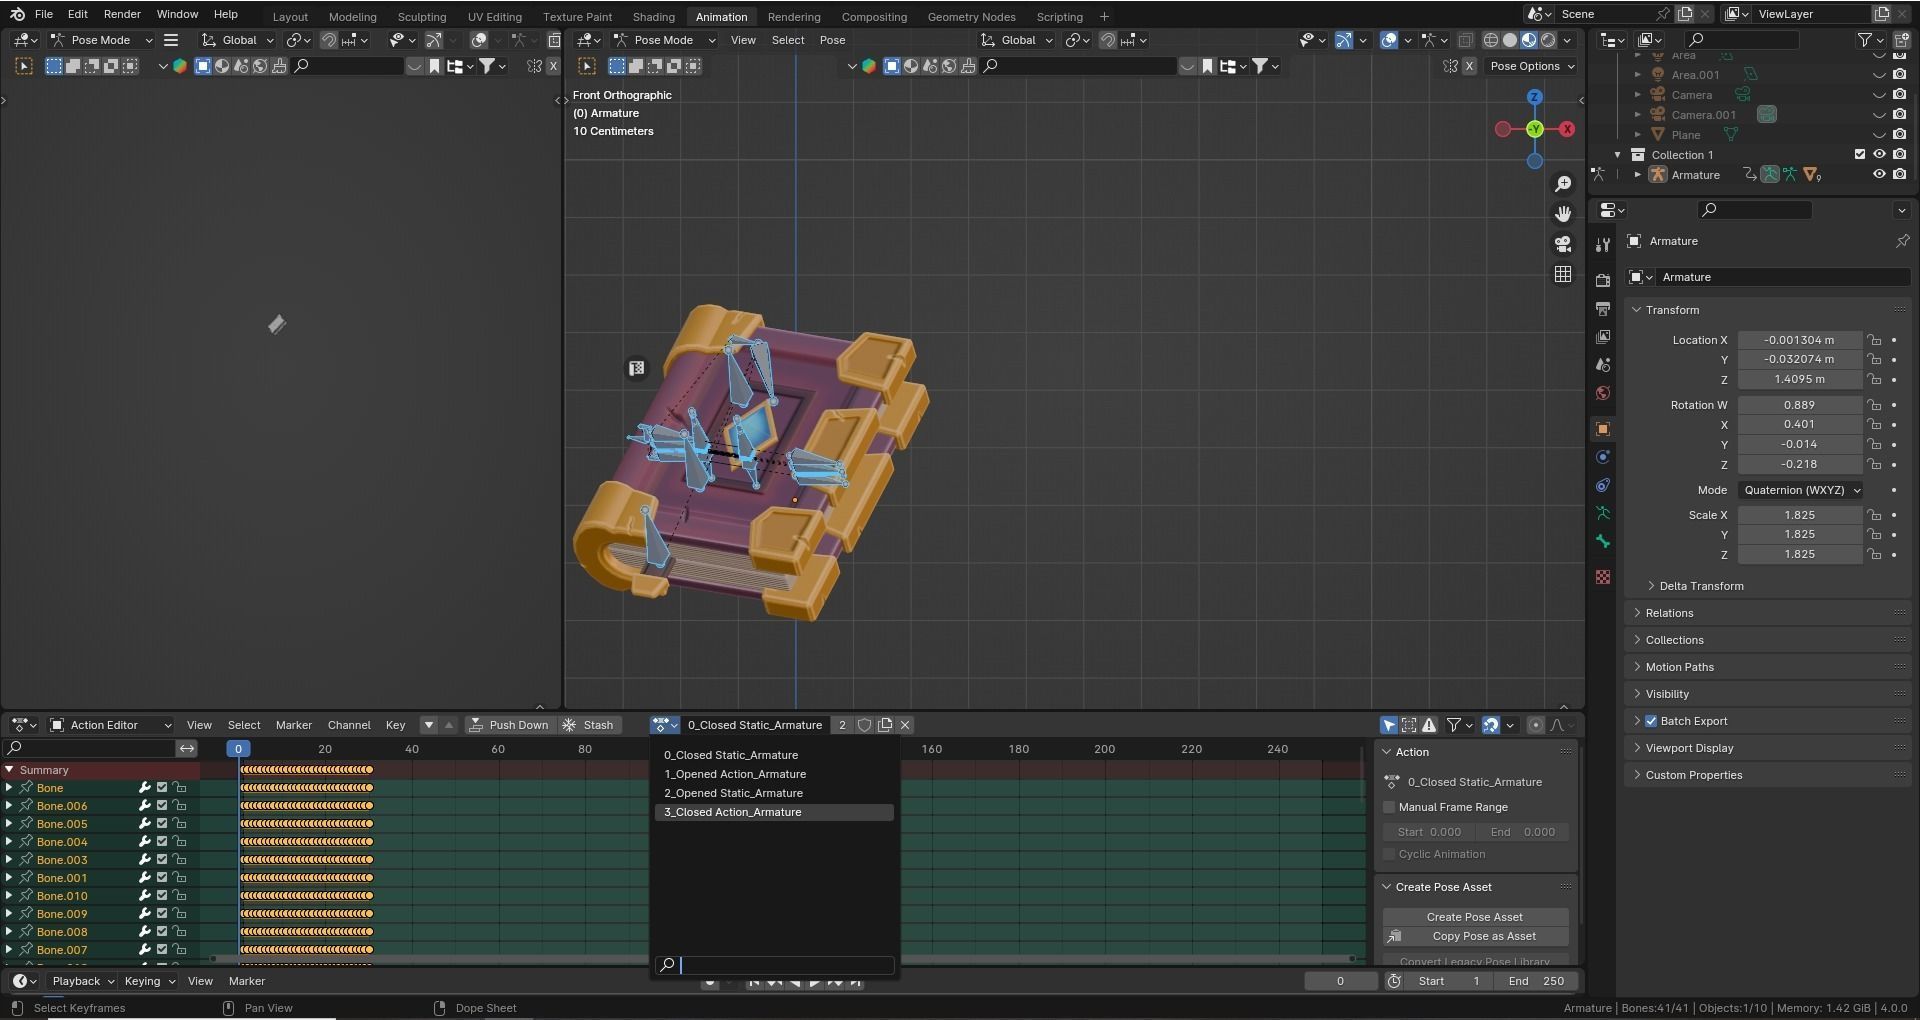Viewport: 1920px width, 1020px height.
Task: Click the red X axis gizmo
Action: pos(1567,129)
